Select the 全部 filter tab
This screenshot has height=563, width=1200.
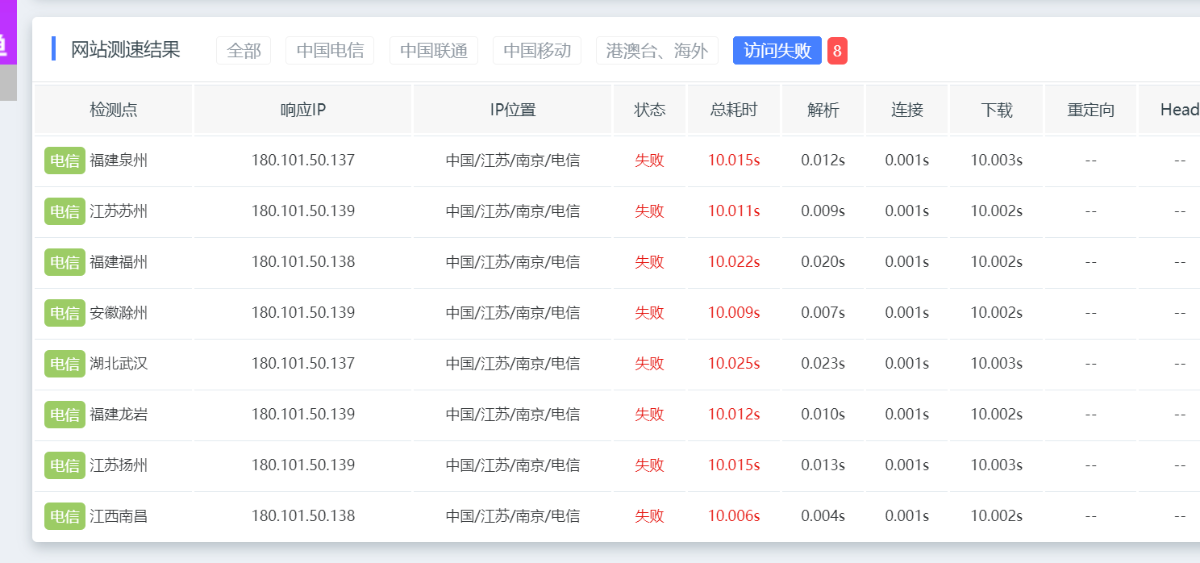coord(244,50)
